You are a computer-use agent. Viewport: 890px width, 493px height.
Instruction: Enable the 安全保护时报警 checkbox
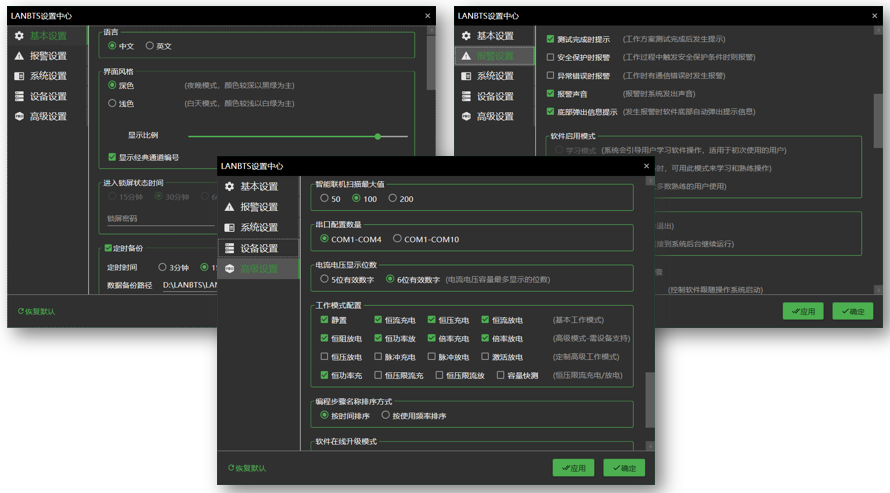[x=550, y=57]
